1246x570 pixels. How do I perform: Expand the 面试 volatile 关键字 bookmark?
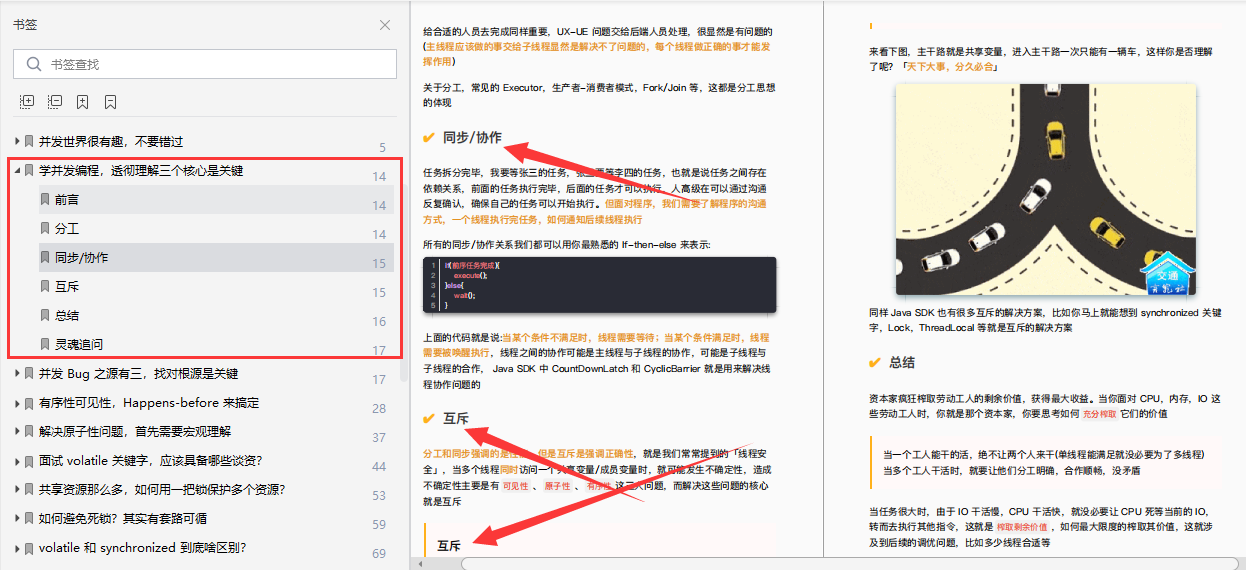[x=17, y=461]
